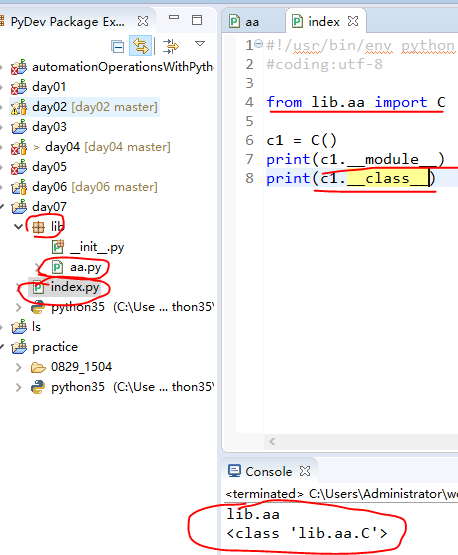Select the day04 master project
This screenshot has height=555, width=458.
pyautogui.click(x=108, y=147)
